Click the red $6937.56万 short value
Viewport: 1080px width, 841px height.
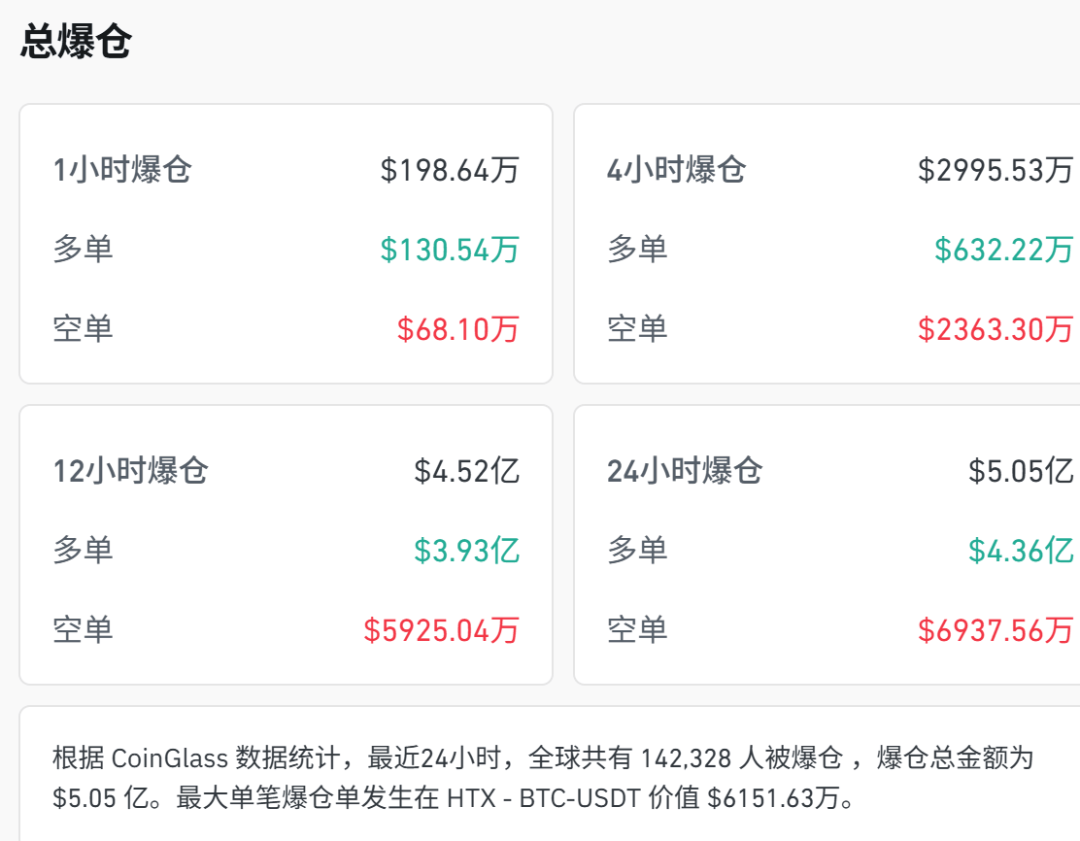(996, 630)
